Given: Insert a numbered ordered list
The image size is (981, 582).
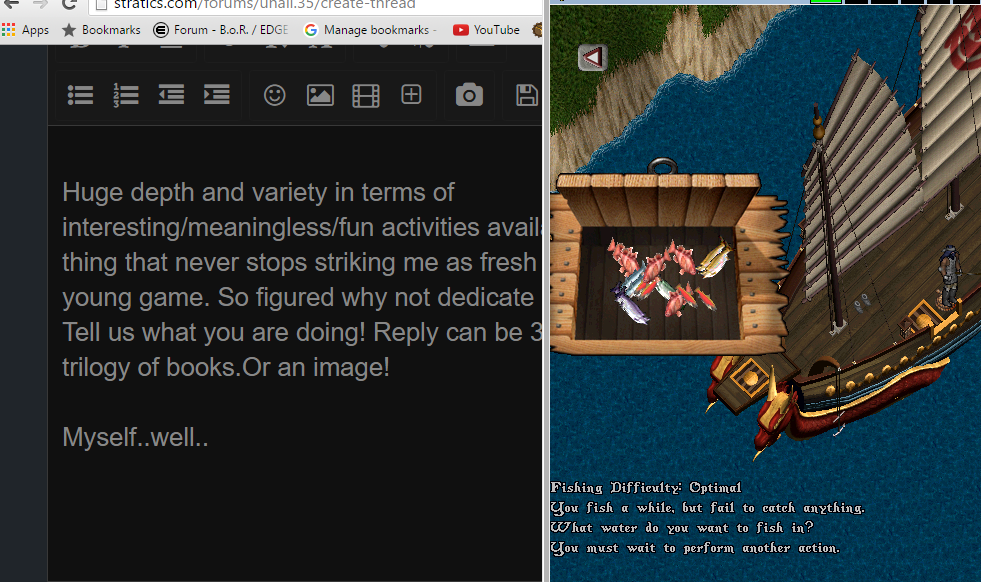Looking at the screenshot, I should 126,95.
